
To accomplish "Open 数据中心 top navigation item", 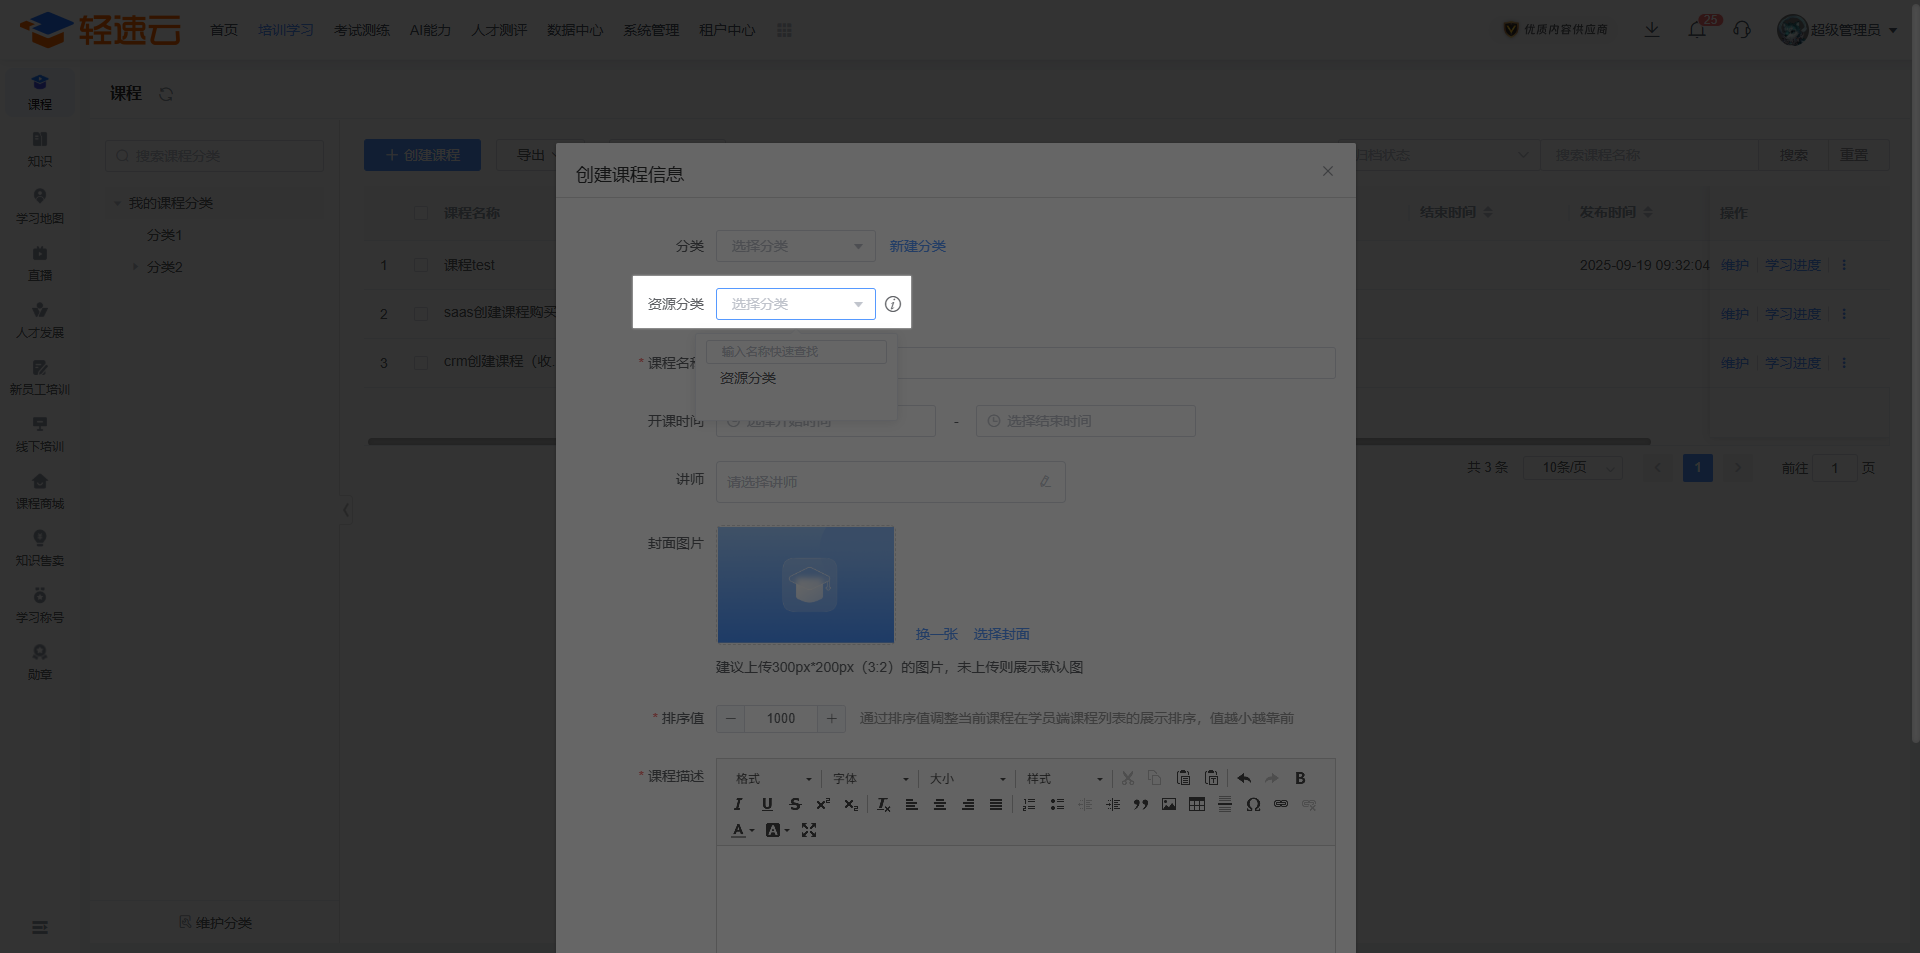I will 574,30.
